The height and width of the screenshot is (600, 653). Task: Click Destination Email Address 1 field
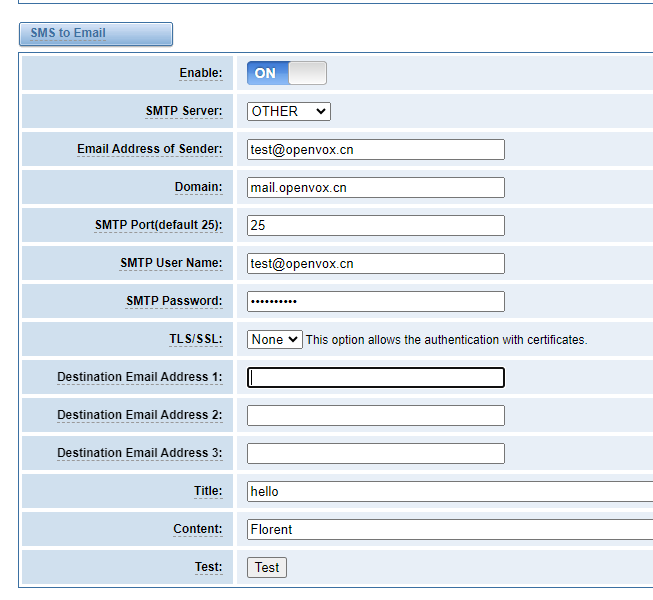[x=376, y=377]
